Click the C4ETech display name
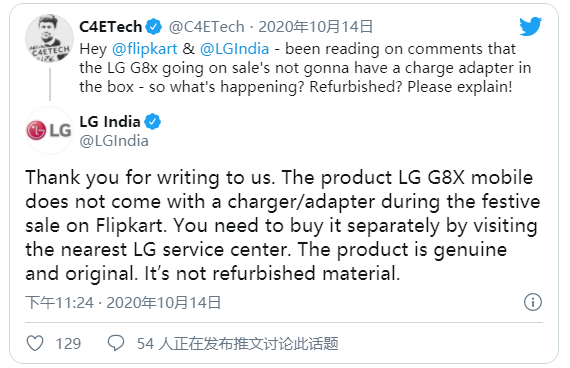The image size is (570, 368). point(111,27)
